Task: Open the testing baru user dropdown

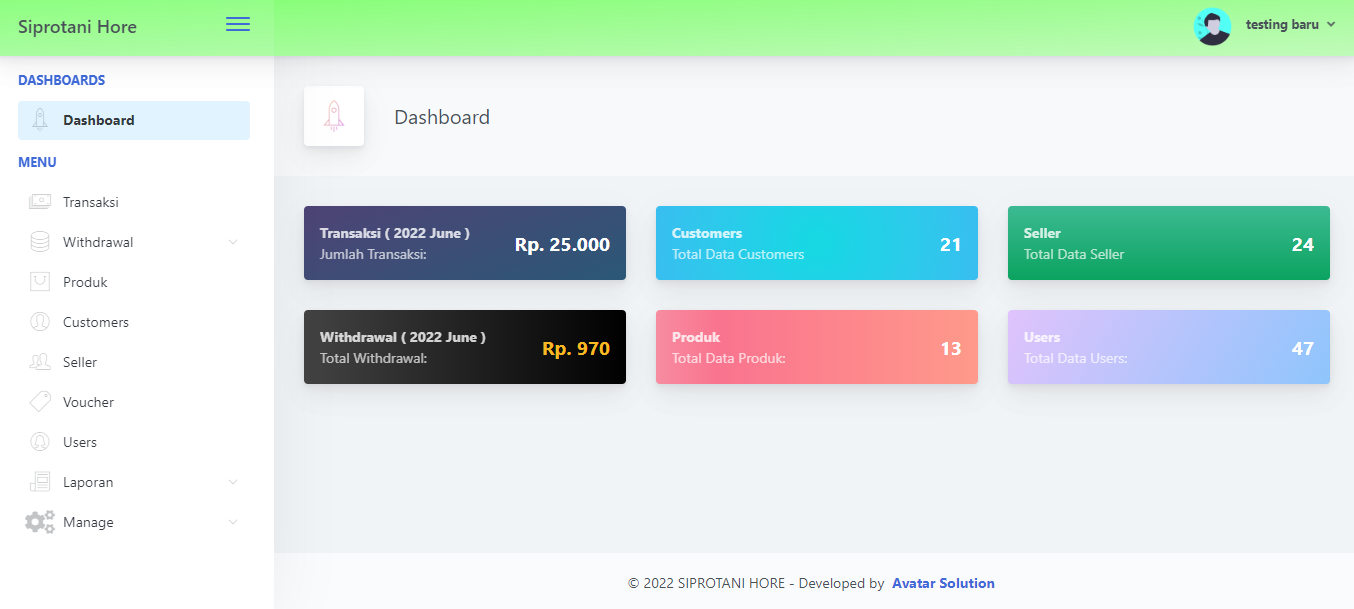Action: (1290, 25)
